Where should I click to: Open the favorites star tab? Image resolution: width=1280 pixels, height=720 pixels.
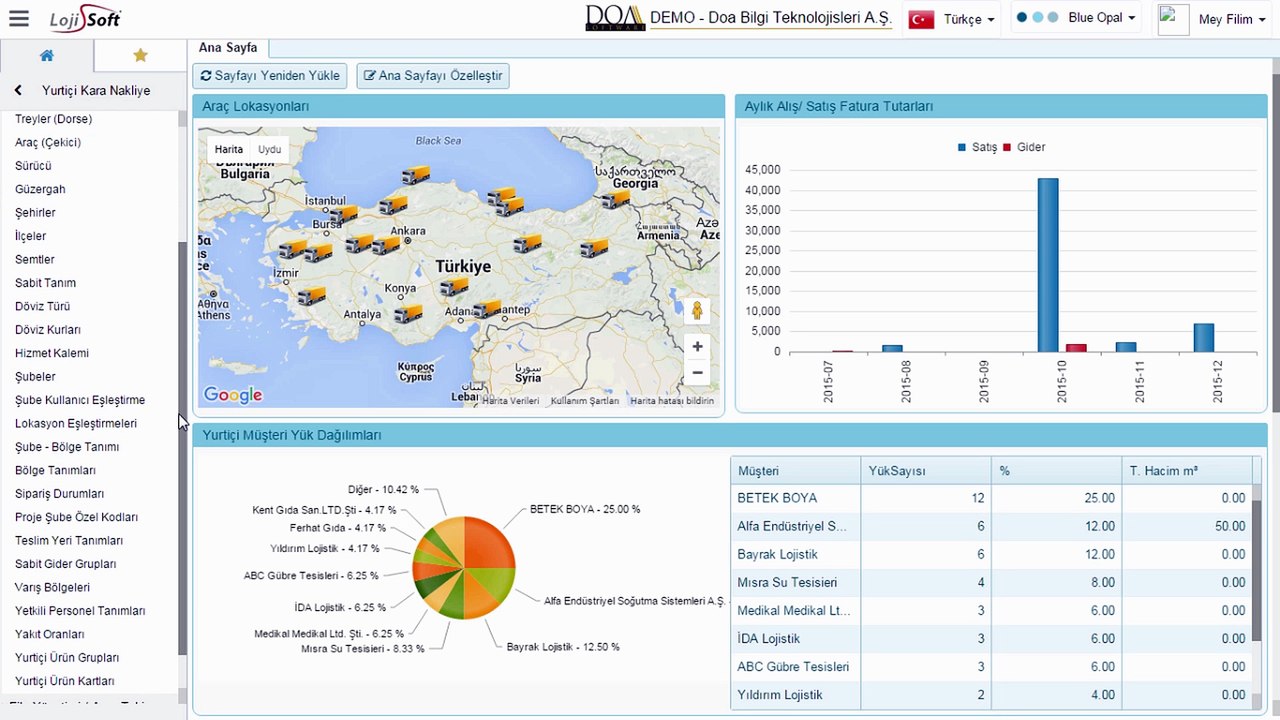(x=140, y=56)
